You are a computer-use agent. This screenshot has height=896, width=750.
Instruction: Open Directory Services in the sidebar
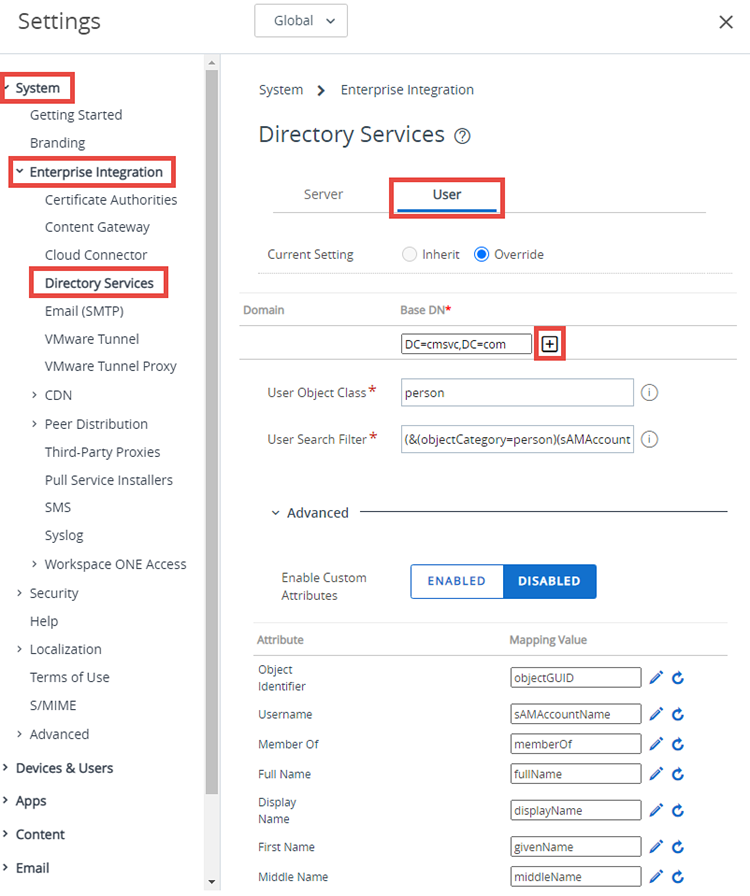99,283
